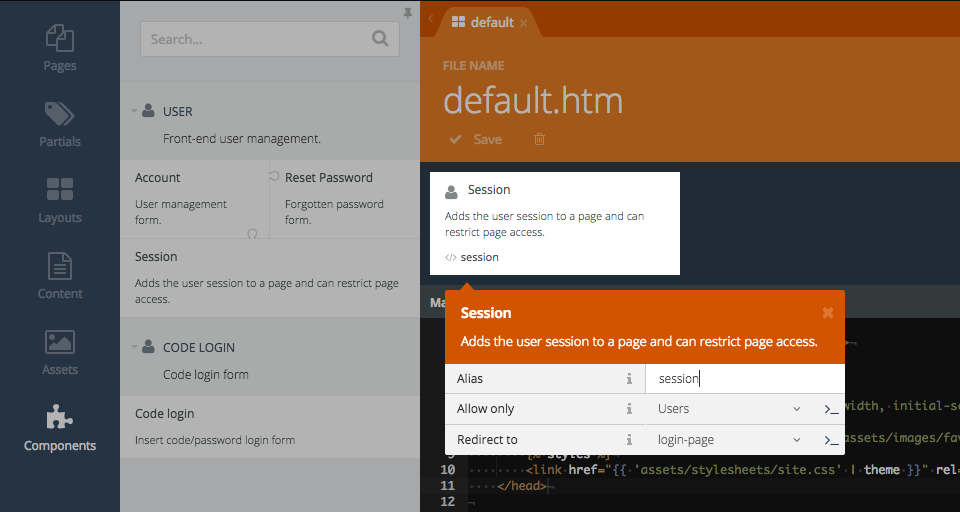Open the Pages section in sidebar
This screenshot has height=512, width=960.
click(60, 48)
